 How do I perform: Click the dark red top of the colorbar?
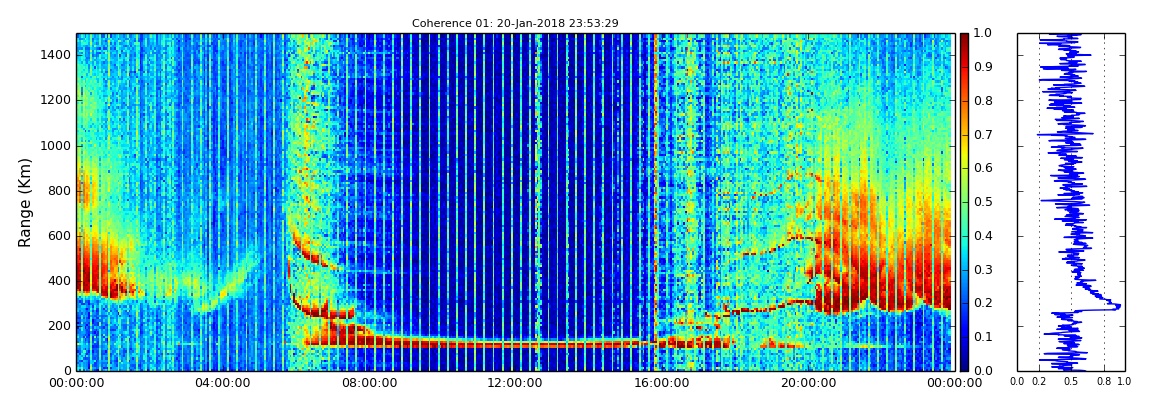tap(964, 38)
